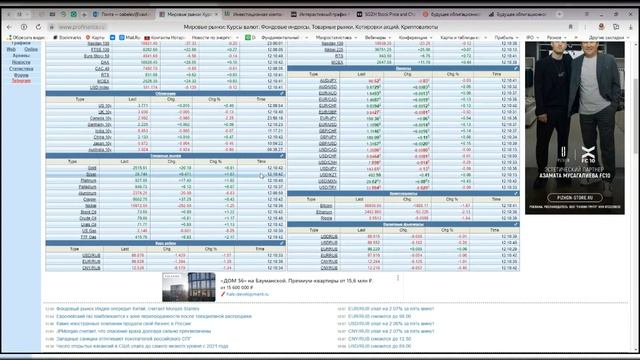The image size is (640, 360).
Task: Expand the Макростатистика bookmarks folder
Action: [x=336, y=38]
